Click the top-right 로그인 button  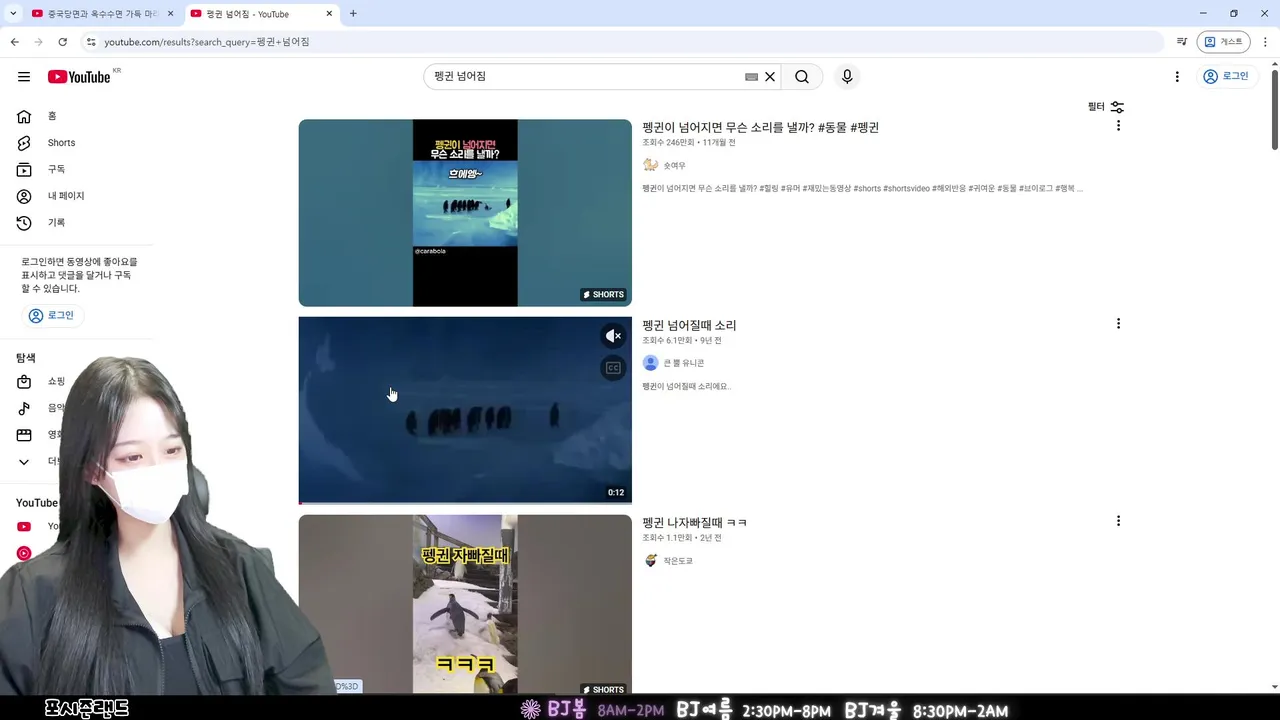[x=1226, y=77]
